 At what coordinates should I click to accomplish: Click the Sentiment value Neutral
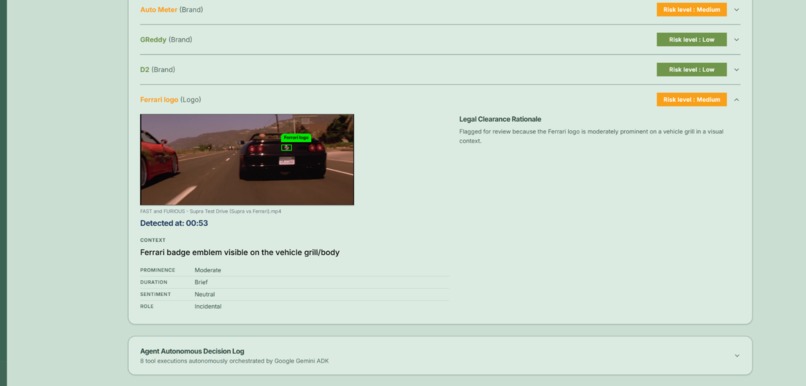click(205, 295)
